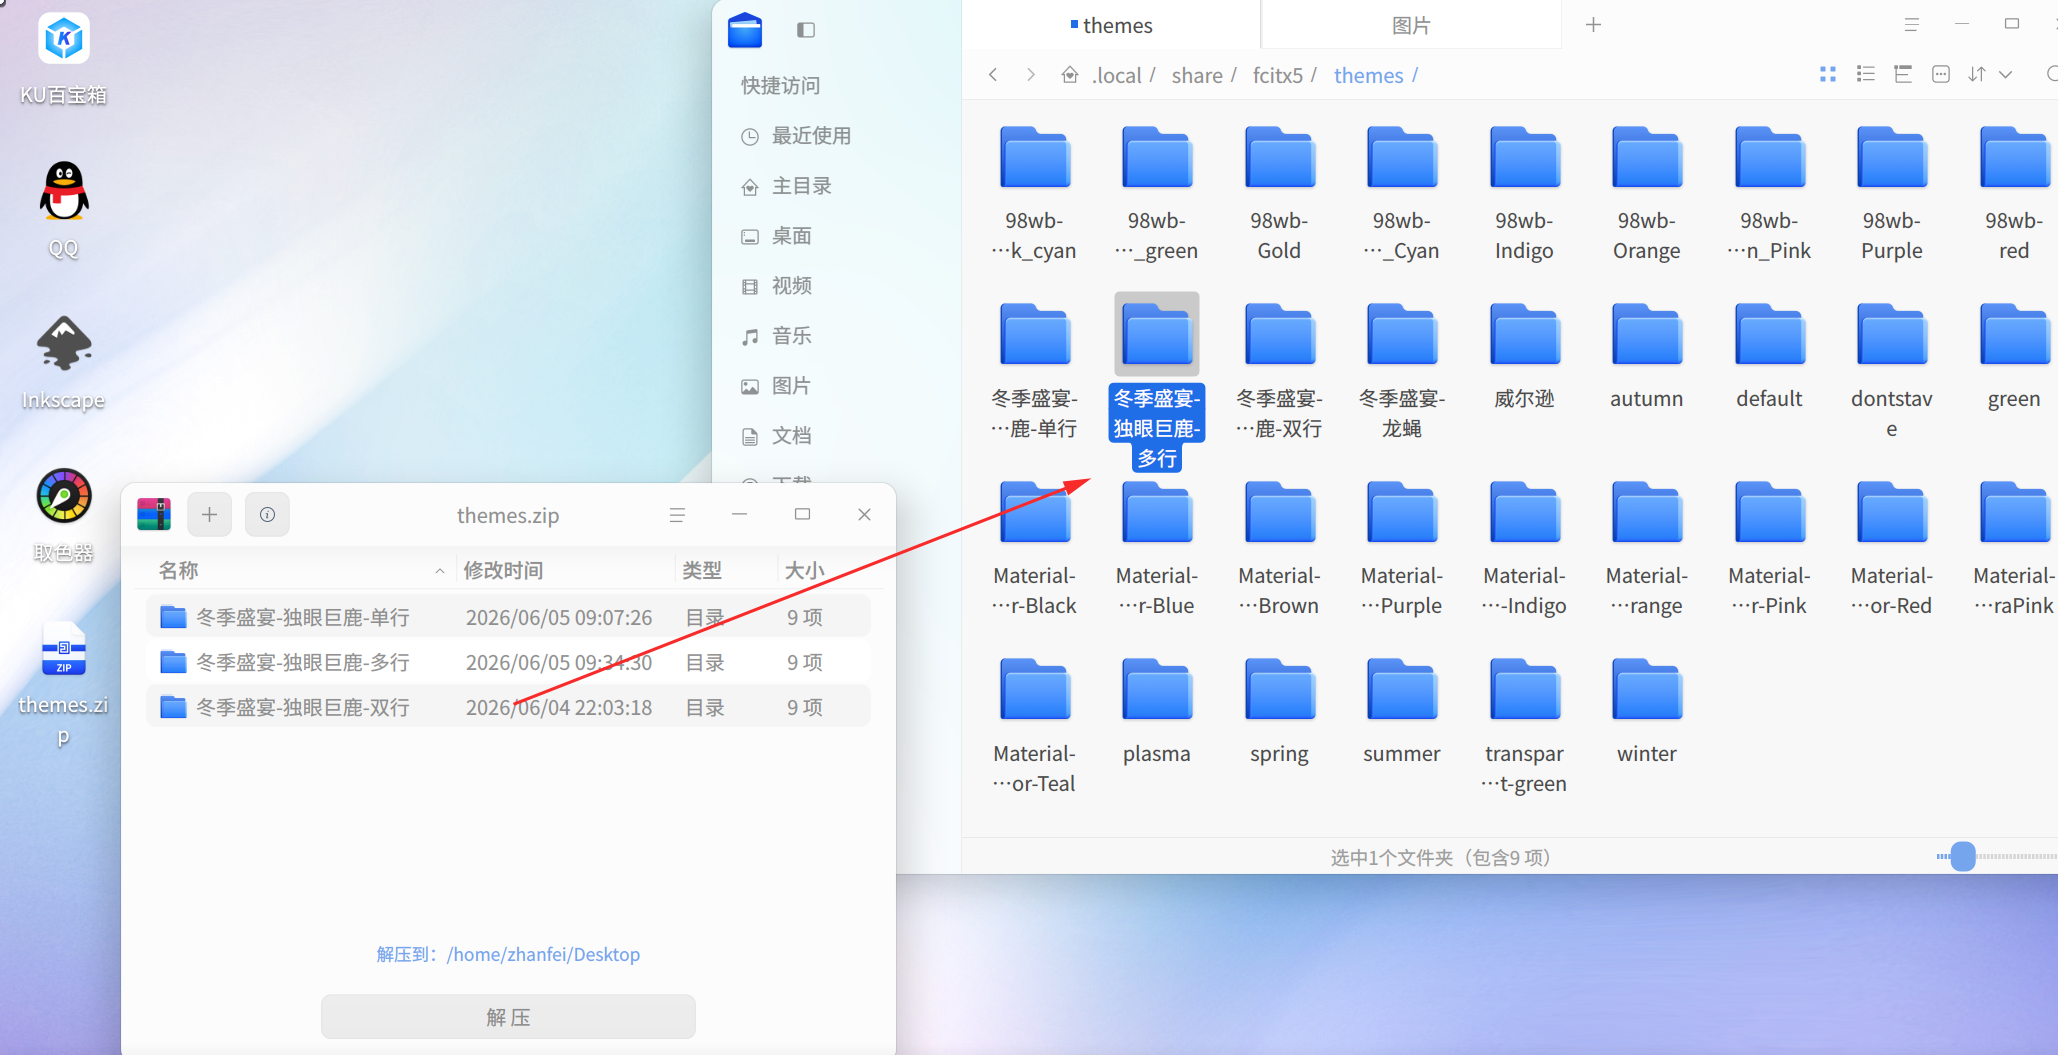Open 最近使用 in sidebar

tap(796, 136)
